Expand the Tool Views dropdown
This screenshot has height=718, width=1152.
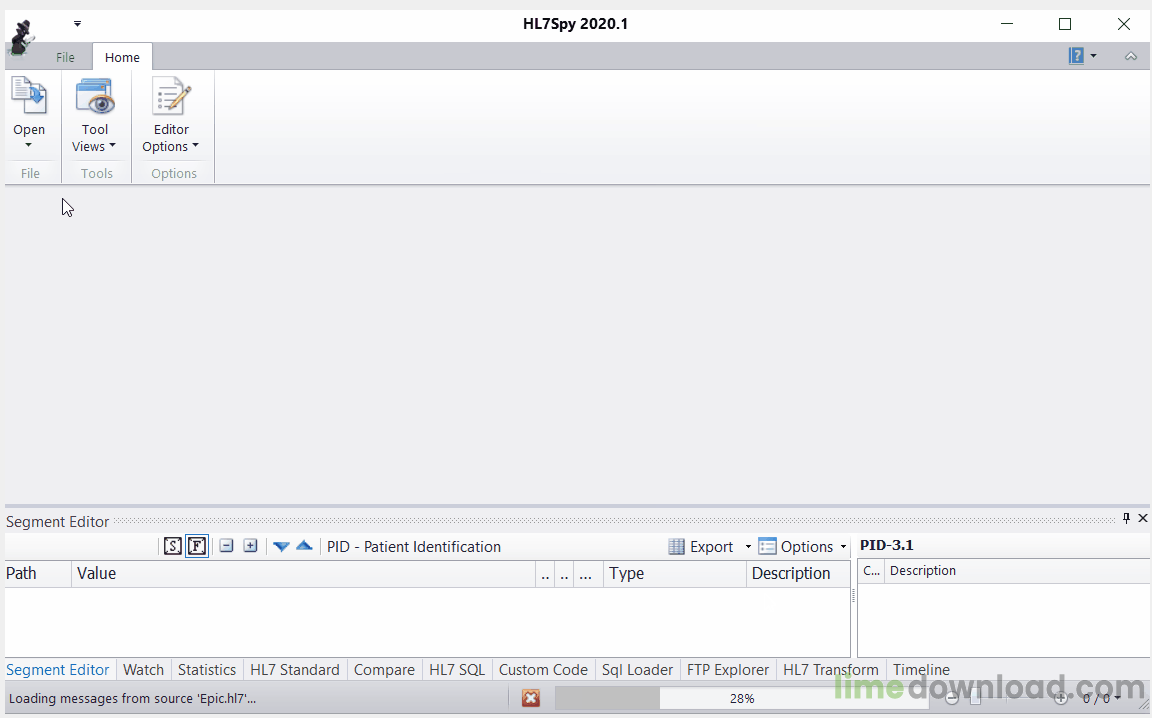click(112, 146)
